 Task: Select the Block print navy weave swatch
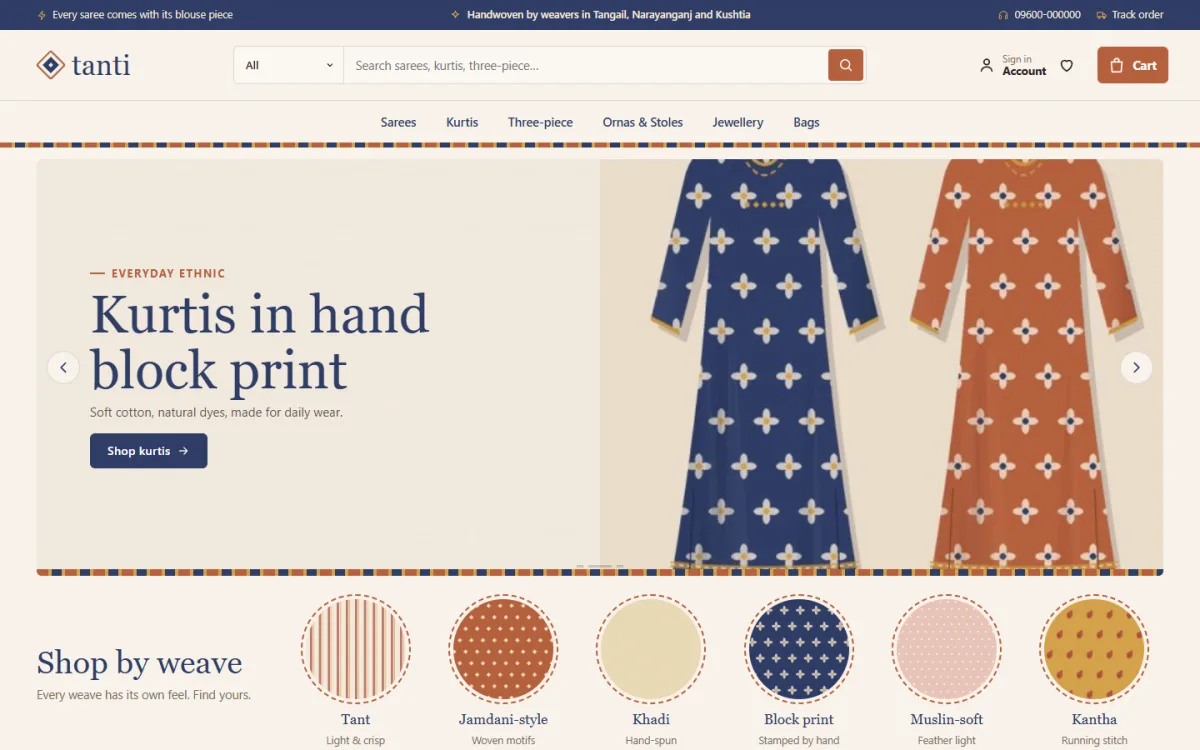(799, 649)
